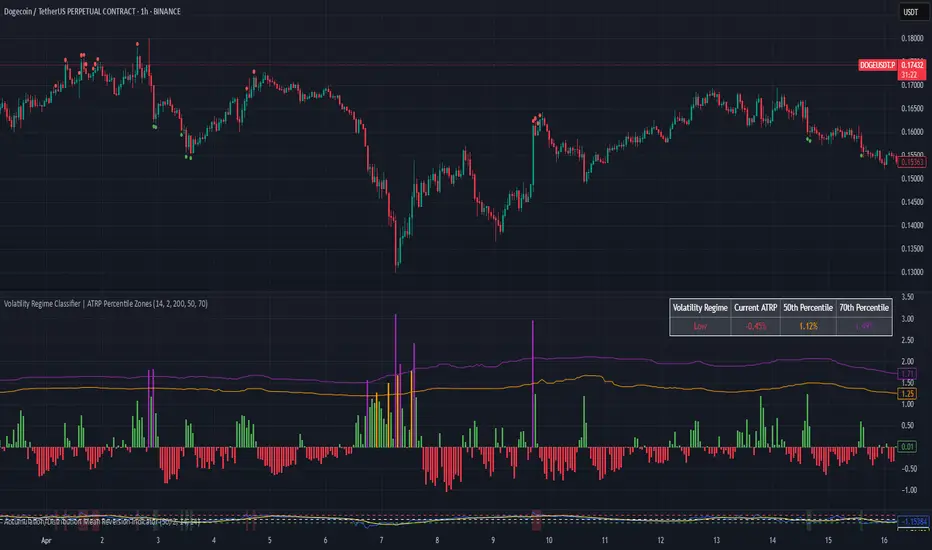Open the Volatility Regime Classifier indicator legend
932x550 pixels.
click(x=106, y=304)
